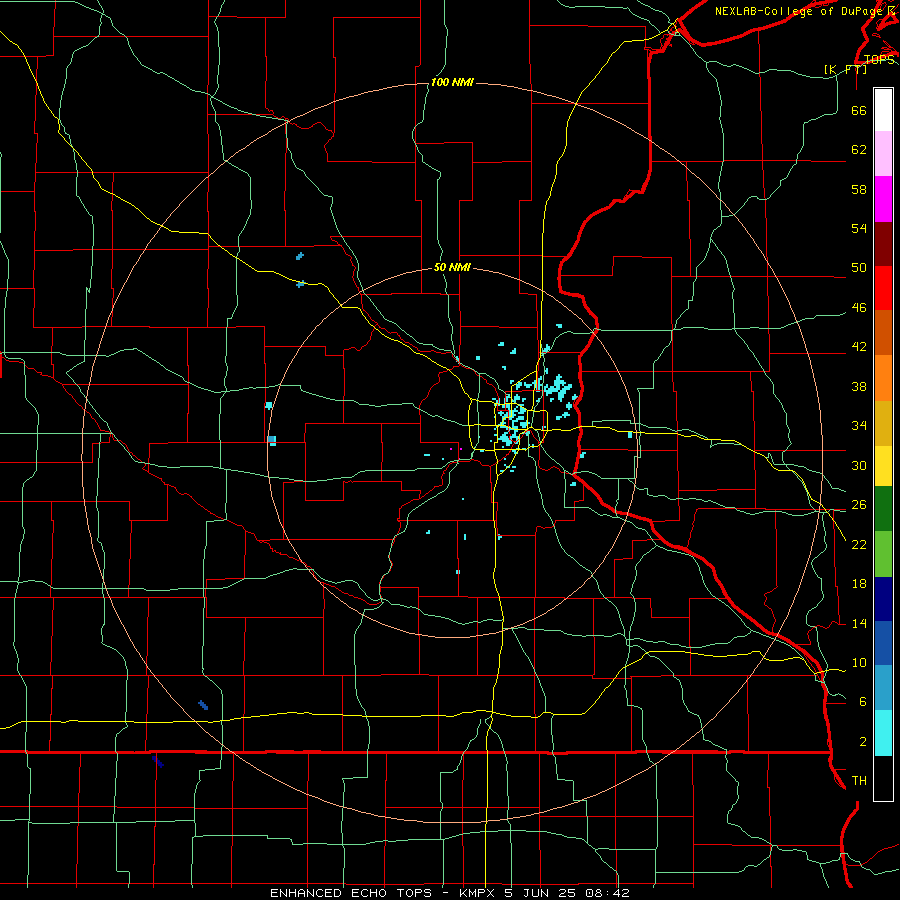Click the 'KMPX' radar site identifier
Viewport: 900px width, 900px height.
click(x=478, y=893)
